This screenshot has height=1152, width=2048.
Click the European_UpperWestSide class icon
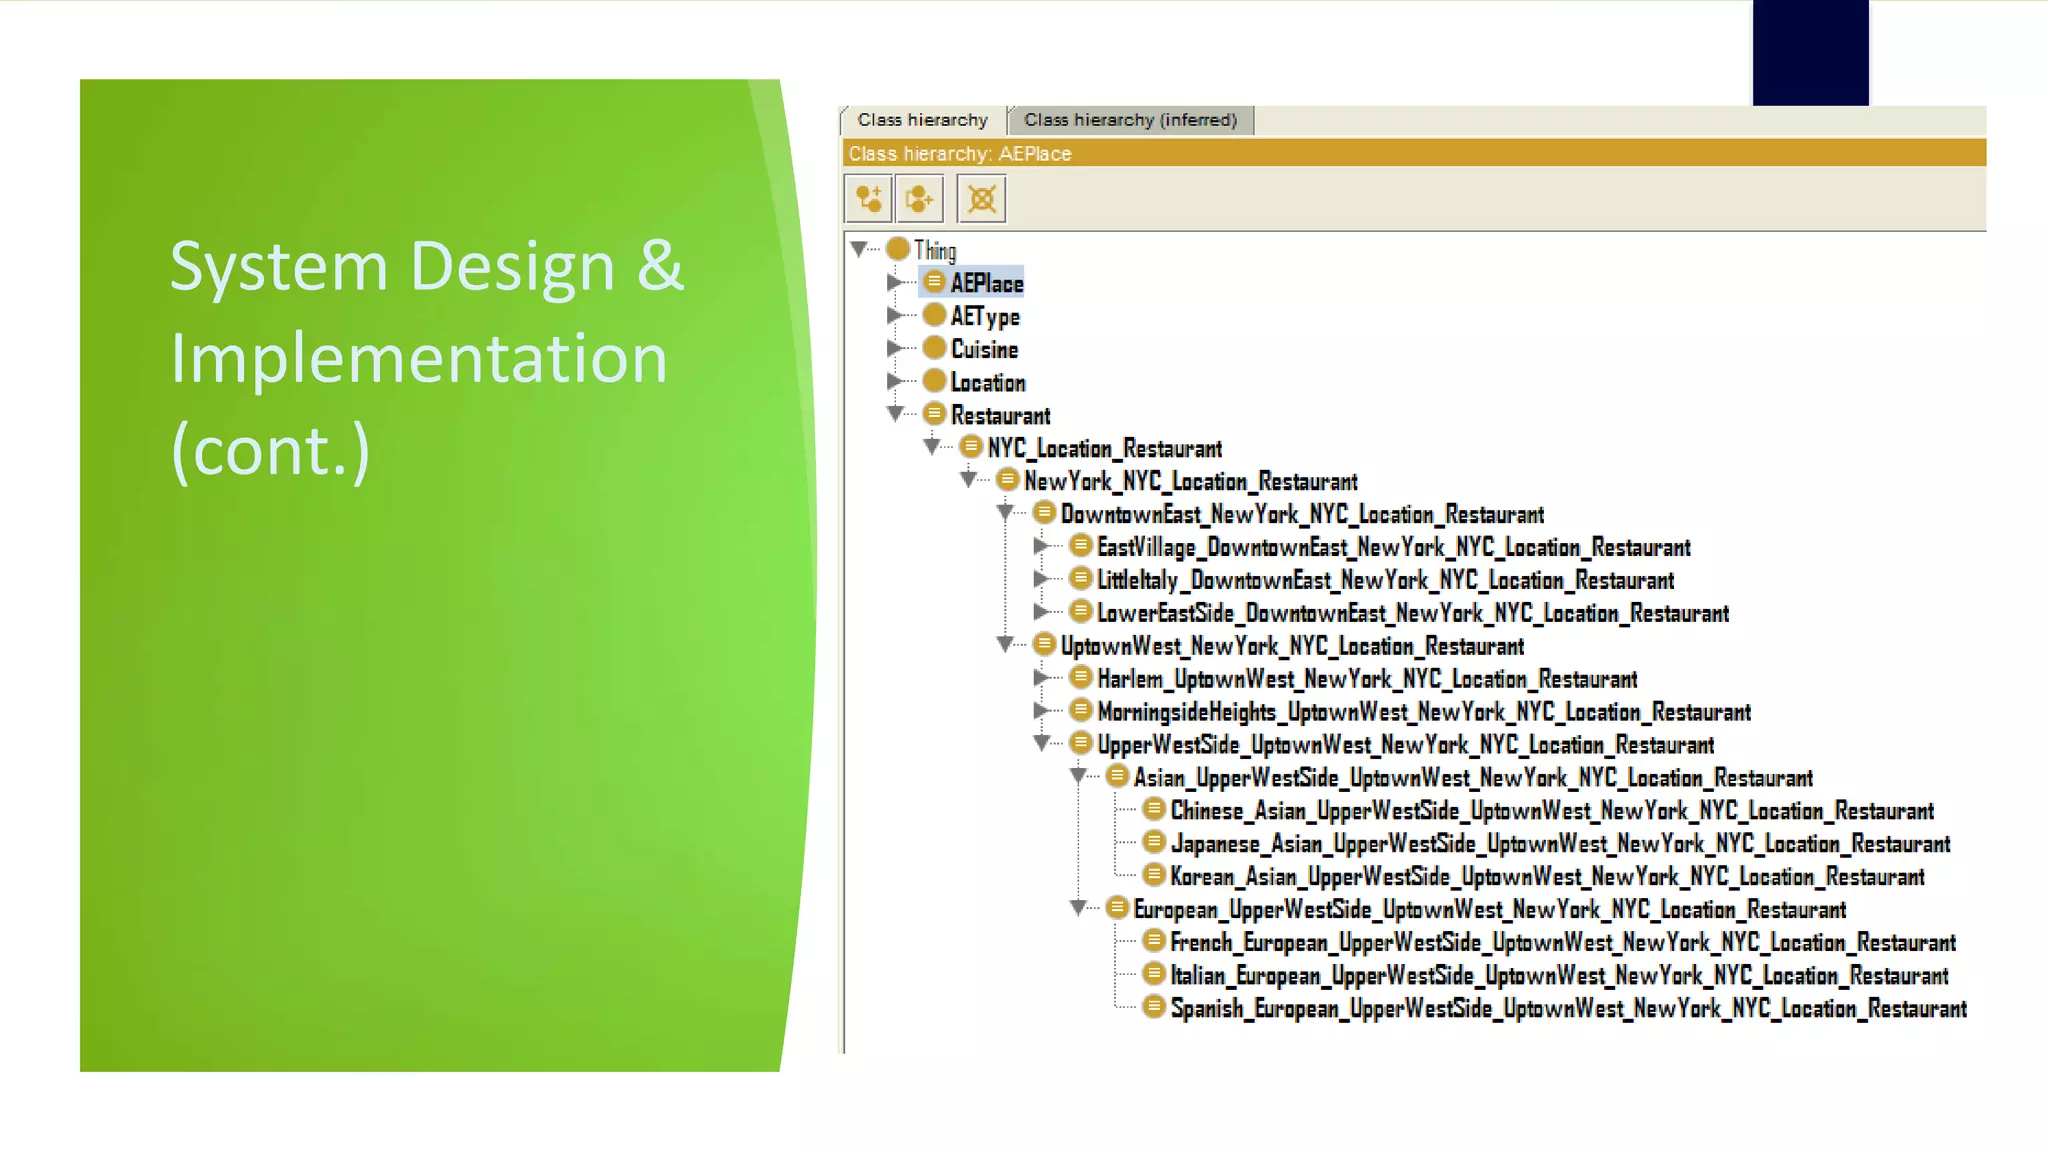point(1117,908)
